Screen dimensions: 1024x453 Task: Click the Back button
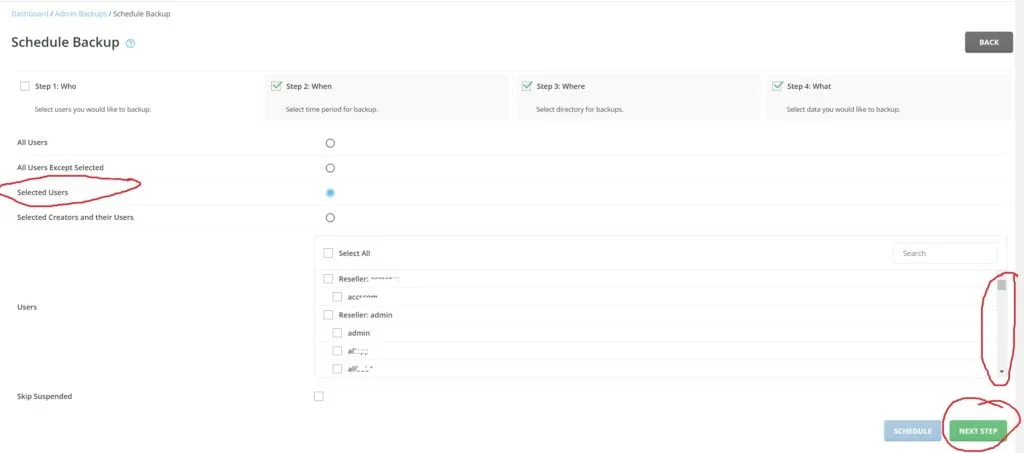(988, 42)
